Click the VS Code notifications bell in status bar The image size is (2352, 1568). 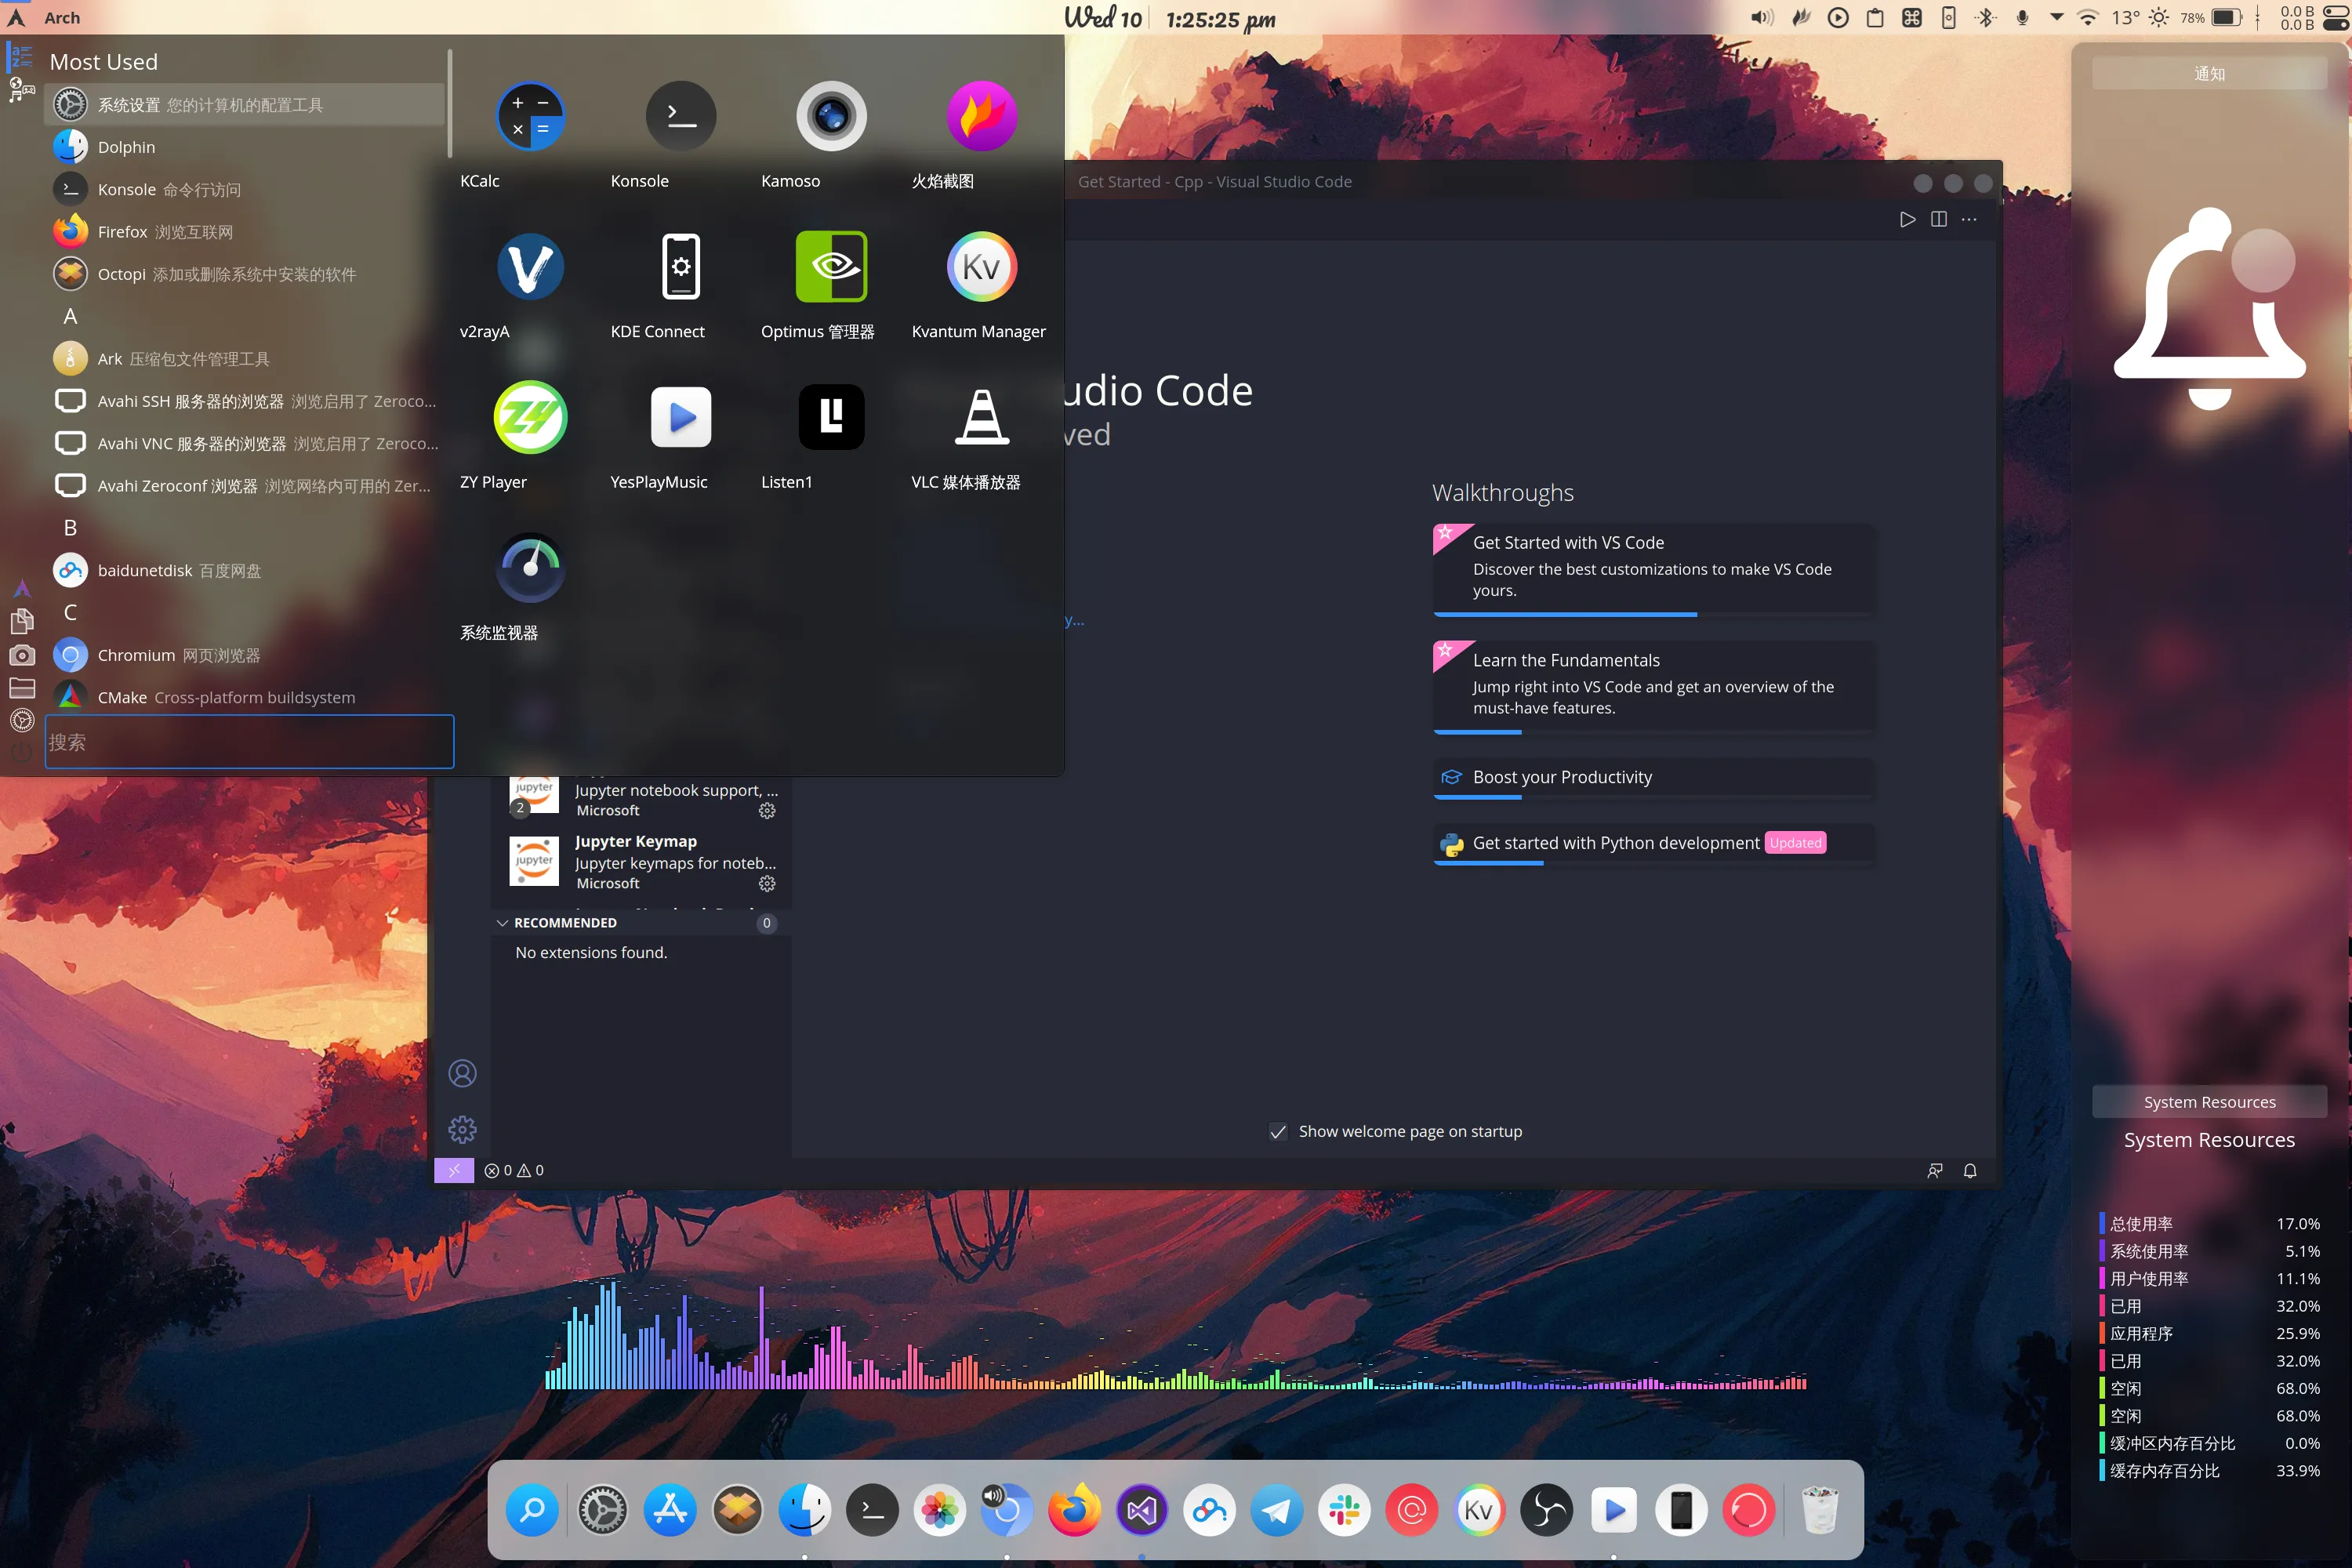pyautogui.click(x=1970, y=1170)
